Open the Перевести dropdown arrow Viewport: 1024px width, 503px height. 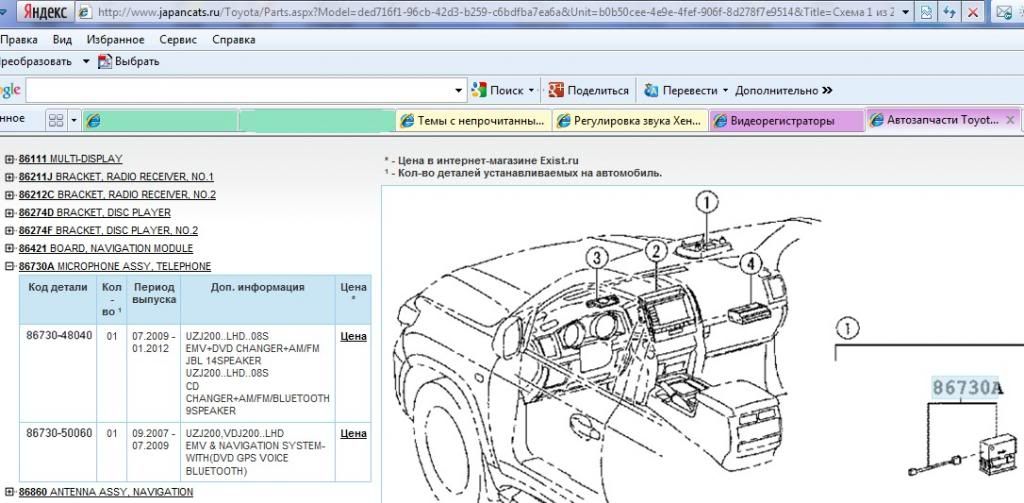pyautogui.click(x=725, y=90)
